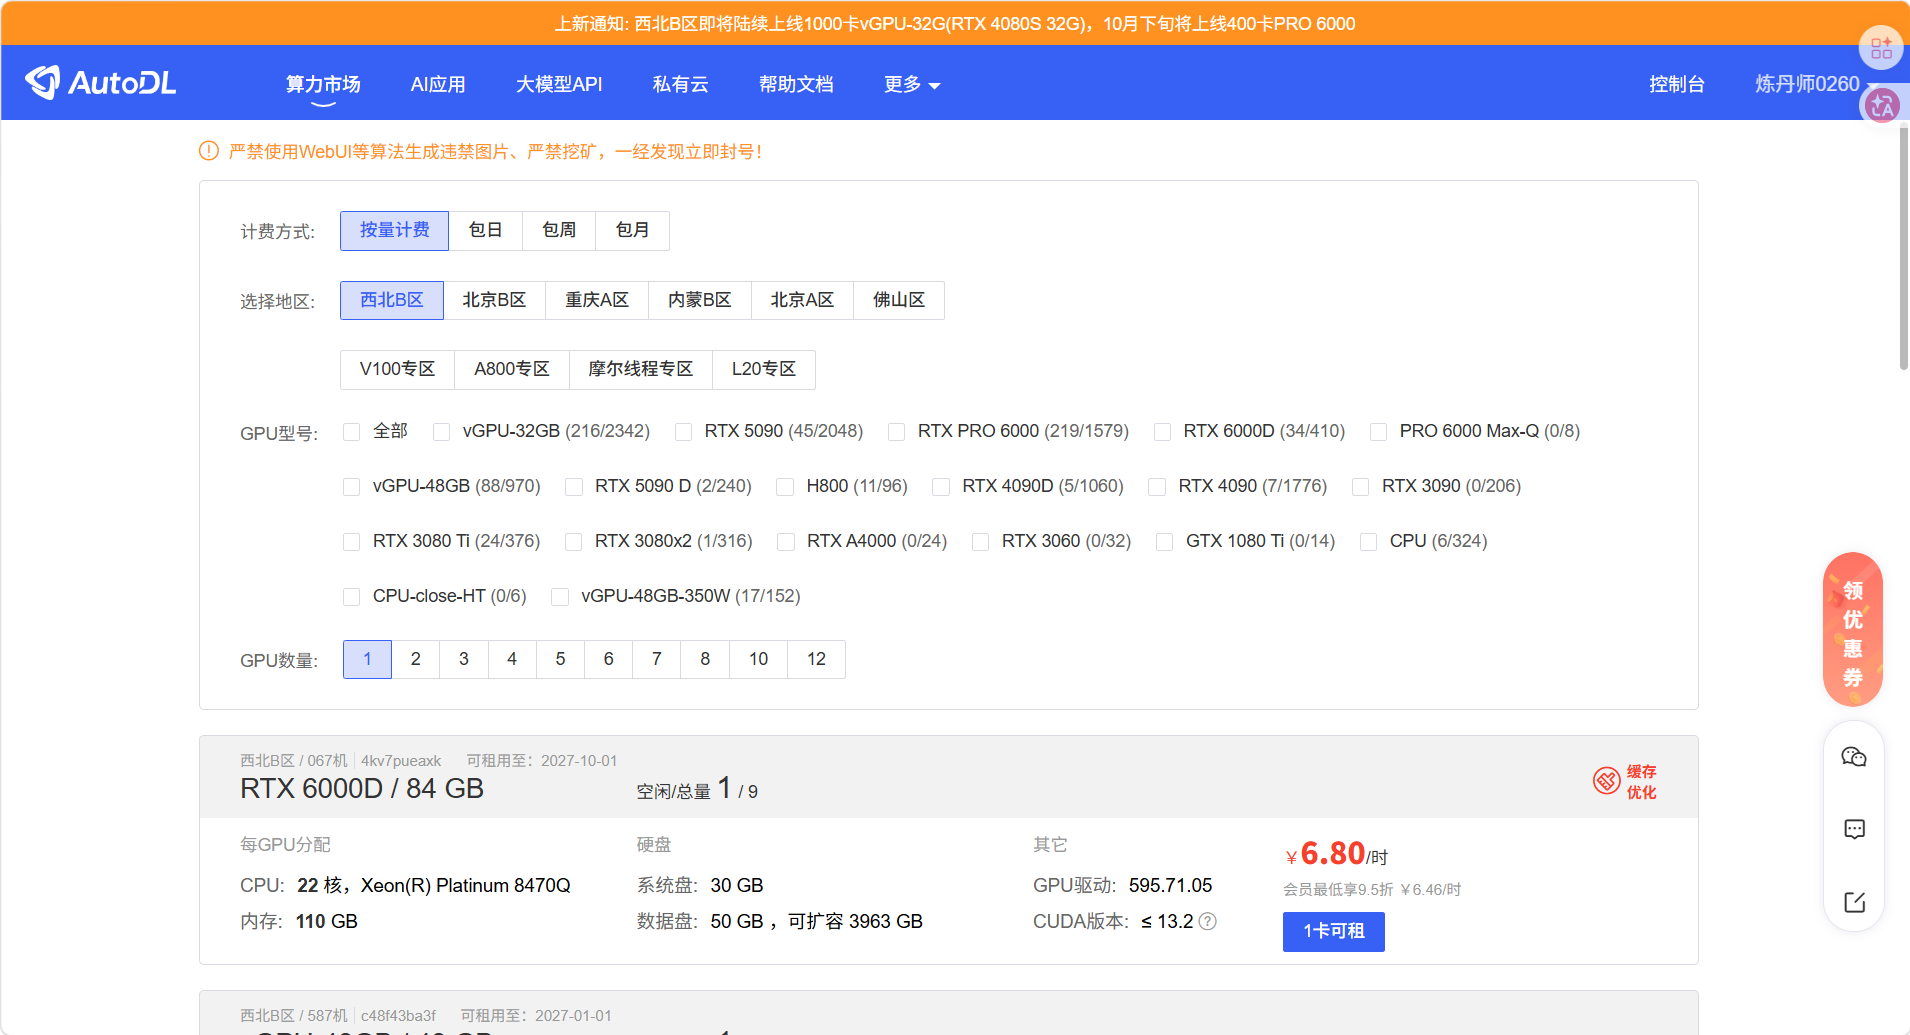Open 大模型API navigation item
This screenshot has height=1035, width=1910.
click(x=559, y=84)
